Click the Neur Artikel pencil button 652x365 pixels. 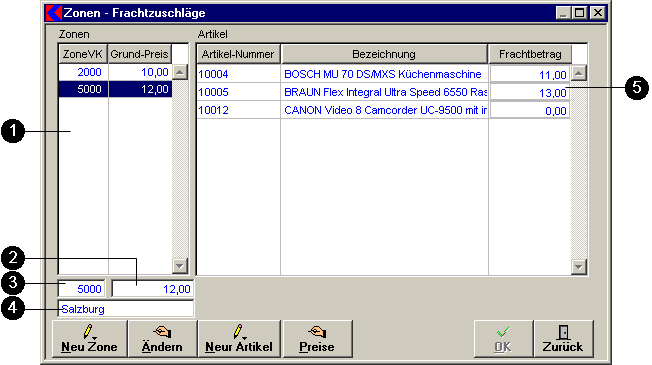coord(239,339)
